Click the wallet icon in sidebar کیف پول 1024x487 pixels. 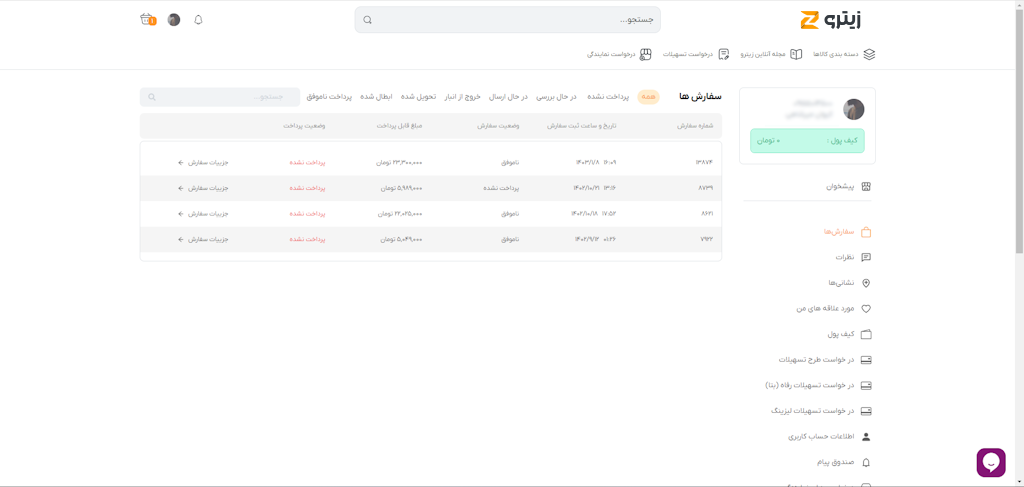coord(866,334)
